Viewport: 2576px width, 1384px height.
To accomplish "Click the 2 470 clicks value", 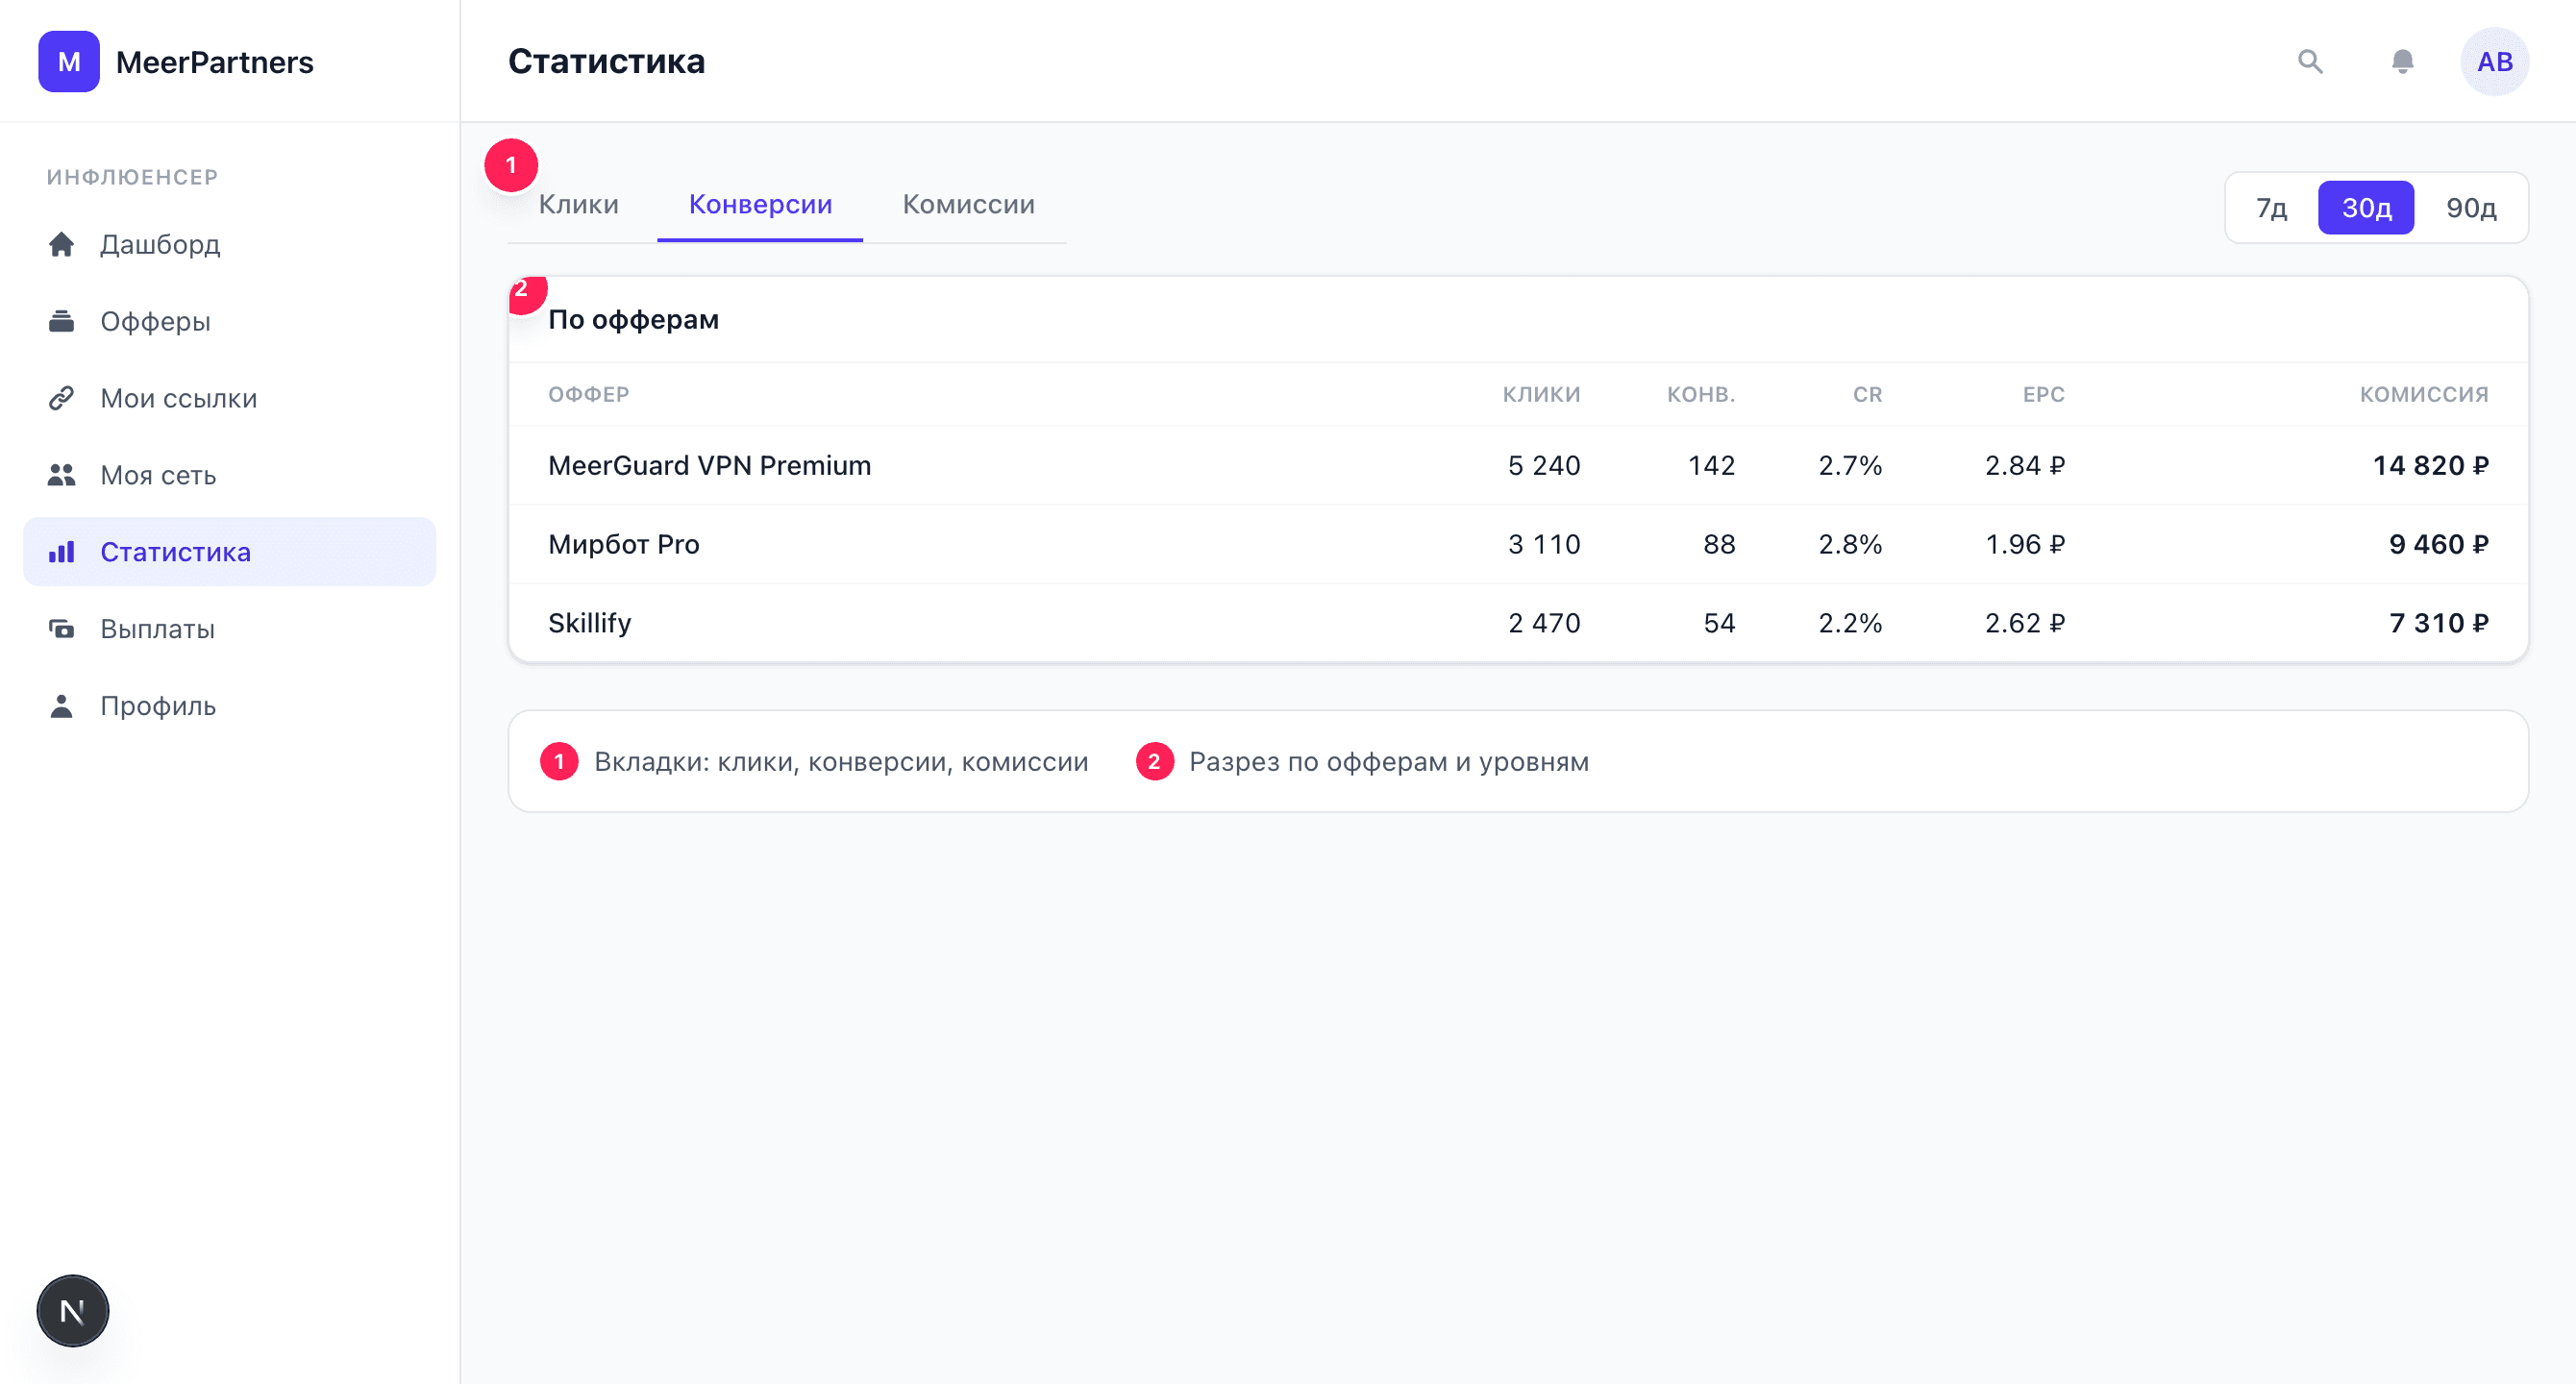I will click(1544, 623).
